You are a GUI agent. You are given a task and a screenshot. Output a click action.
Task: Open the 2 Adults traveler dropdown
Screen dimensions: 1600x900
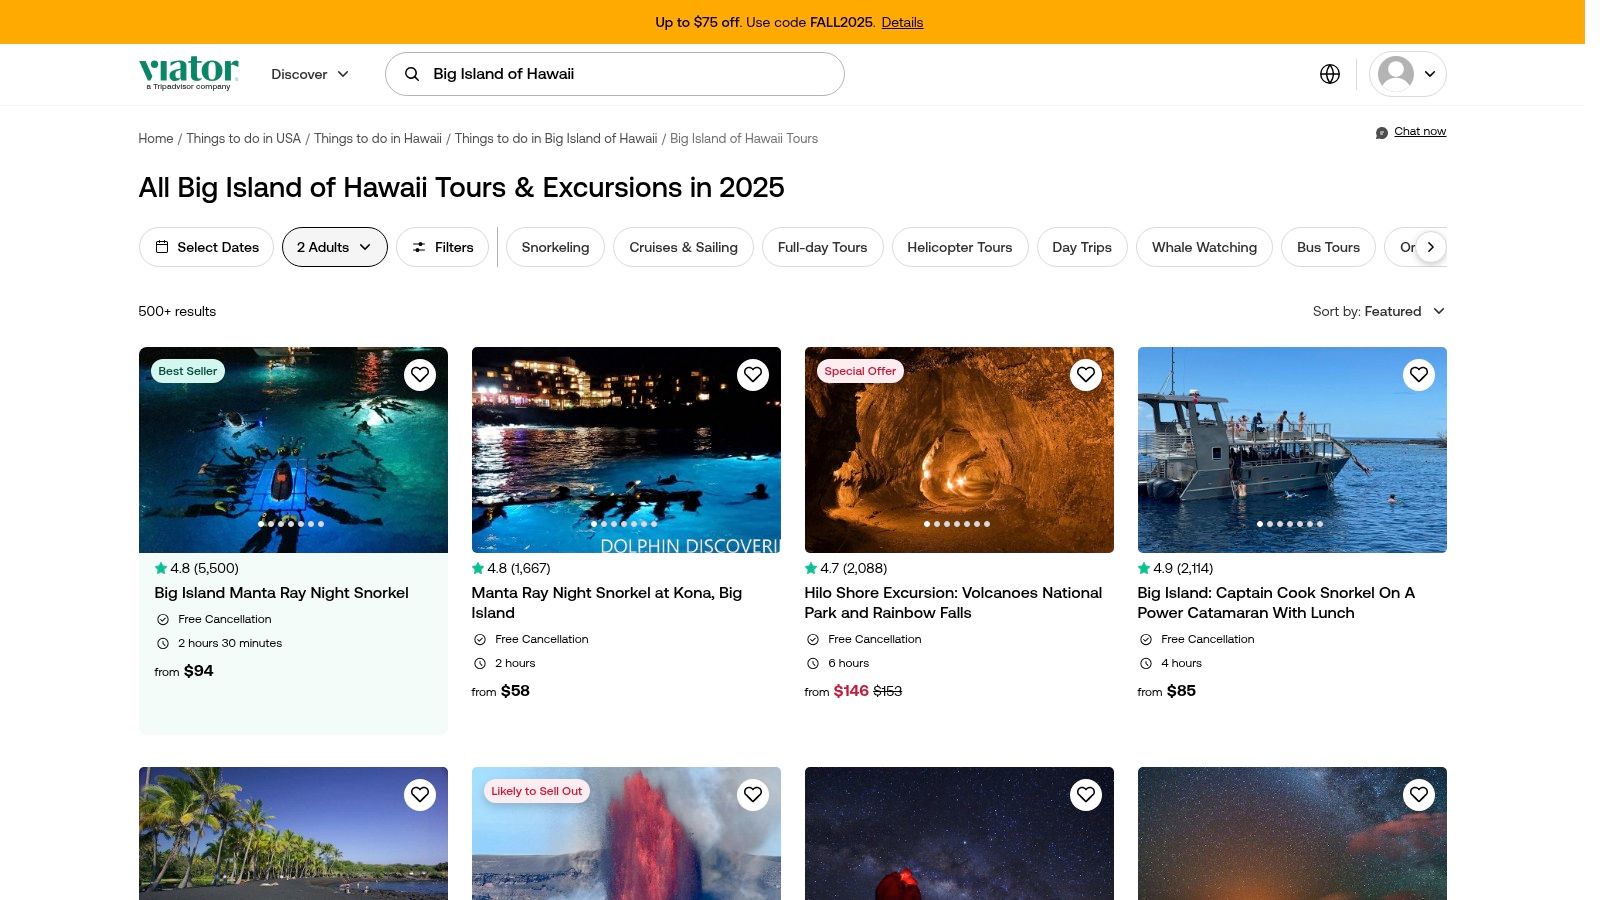tap(334, 247)
